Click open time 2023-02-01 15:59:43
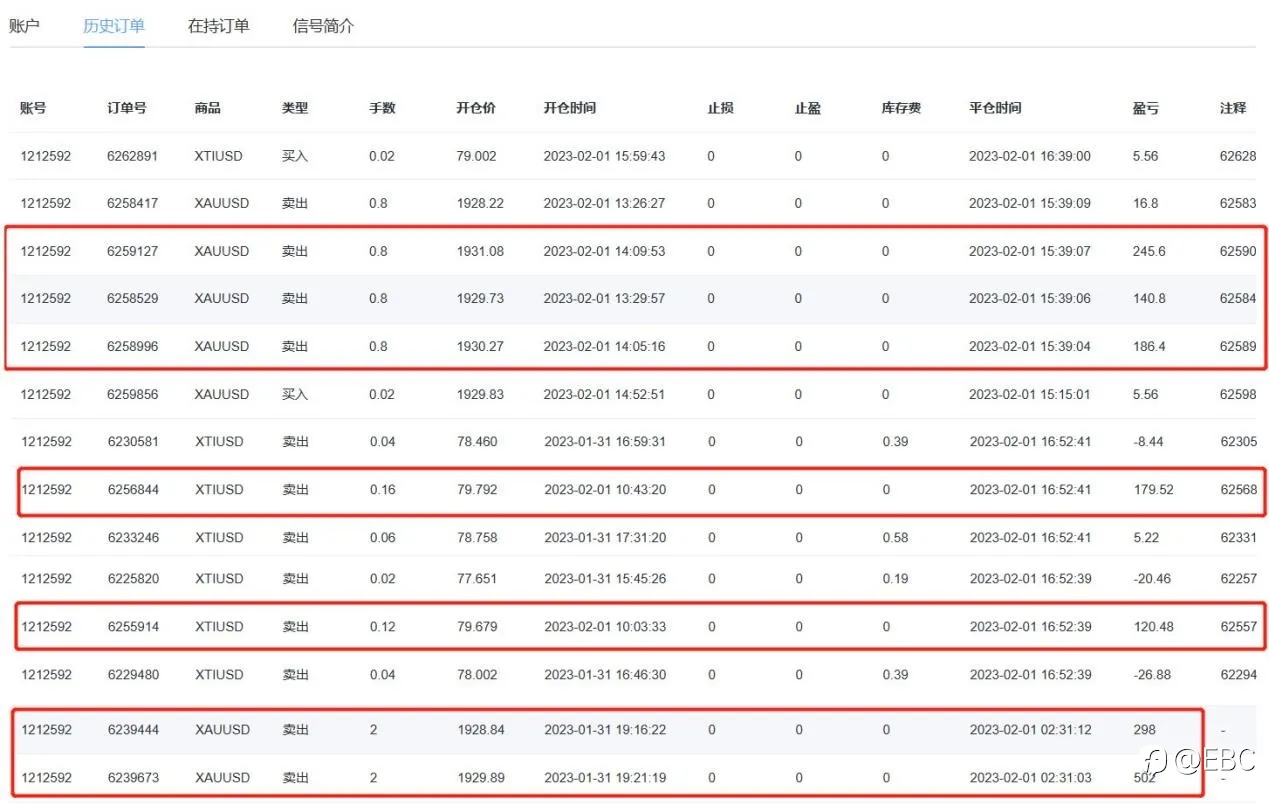1269x805 pixels. pos(604,156)
